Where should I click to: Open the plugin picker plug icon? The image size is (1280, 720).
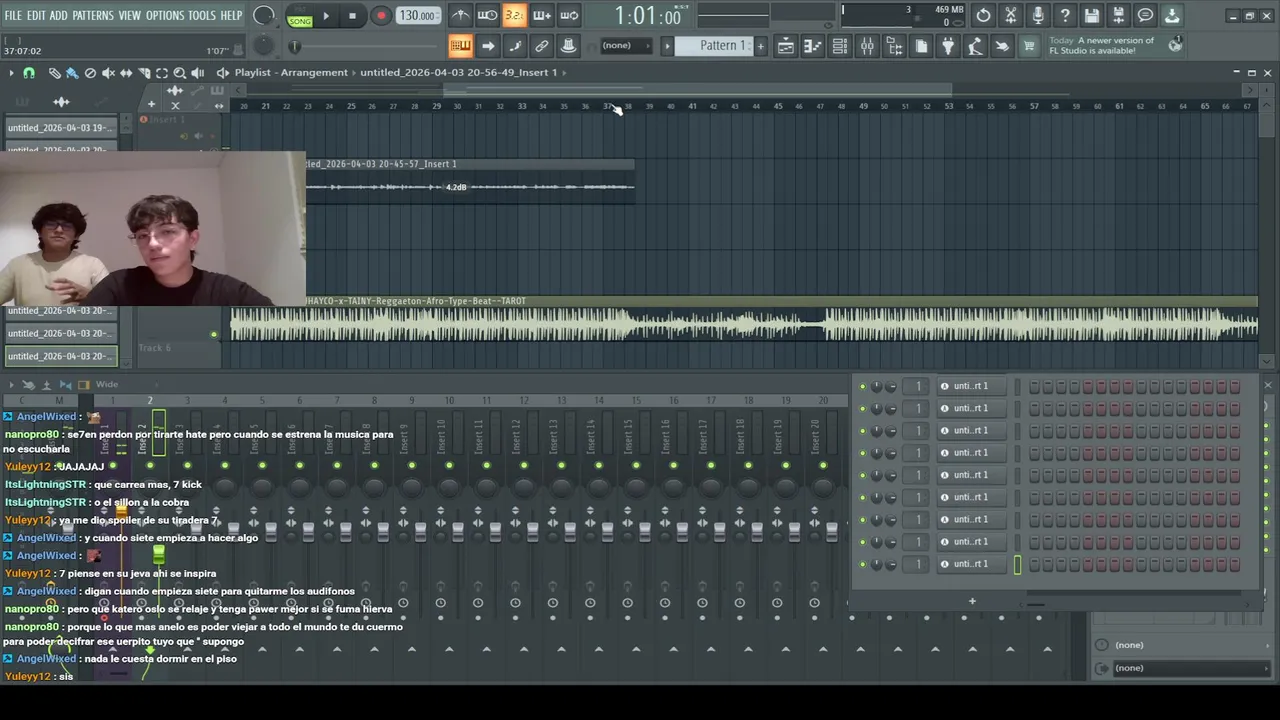pyautogui.click(x=948, y=46)
